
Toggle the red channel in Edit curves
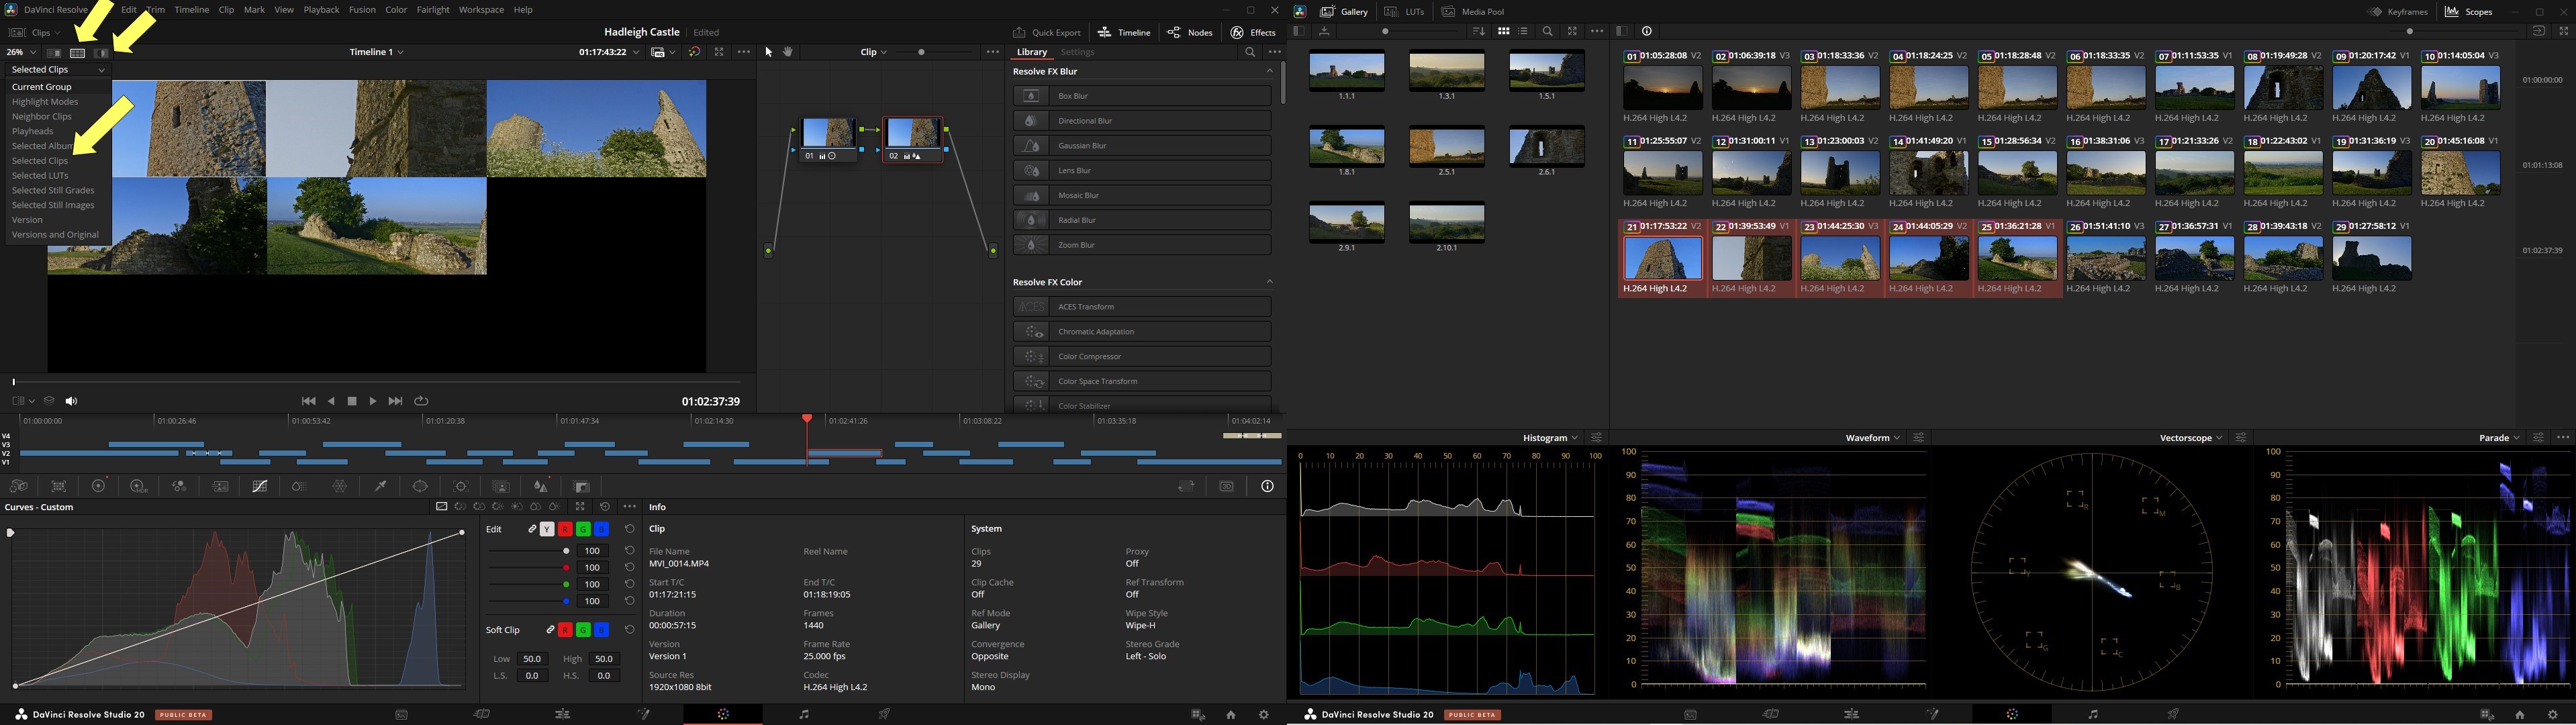(x=565, y=529)
